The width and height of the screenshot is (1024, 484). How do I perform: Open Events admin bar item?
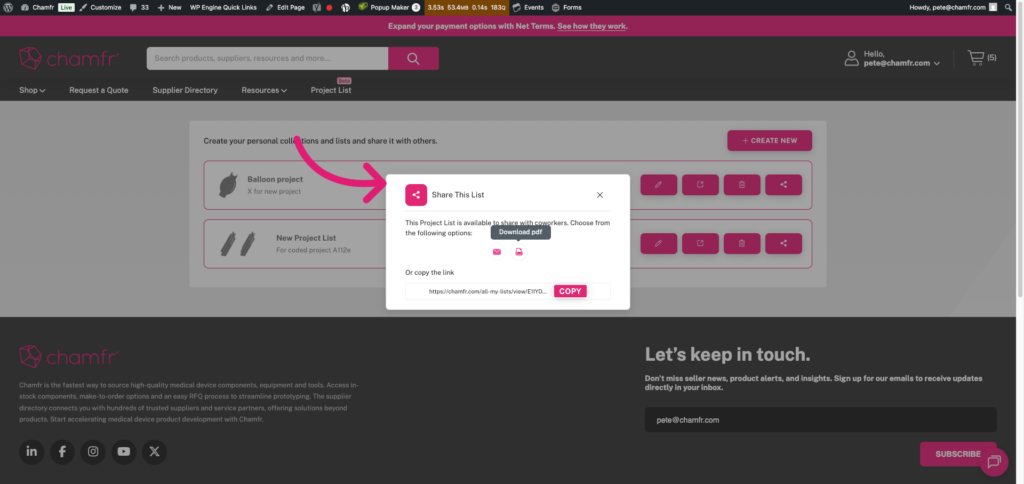click(x=528, y=7)
